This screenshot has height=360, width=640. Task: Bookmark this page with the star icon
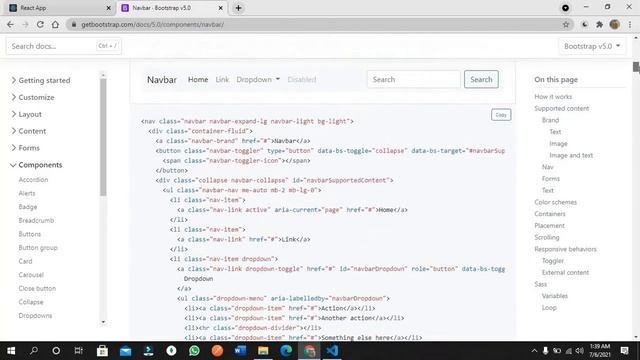coord(566,24)
